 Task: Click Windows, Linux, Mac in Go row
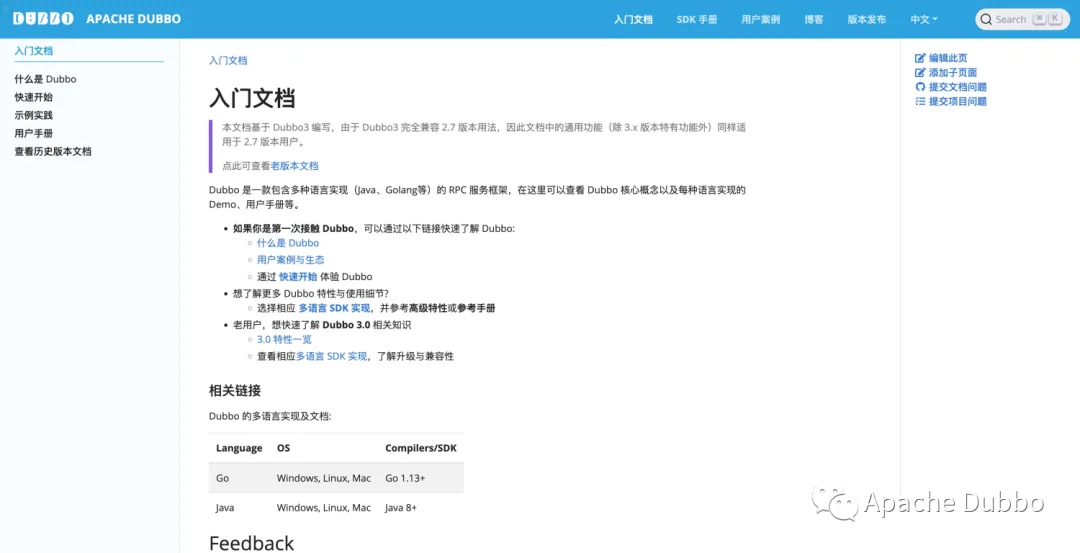click(x=324, y=478)
